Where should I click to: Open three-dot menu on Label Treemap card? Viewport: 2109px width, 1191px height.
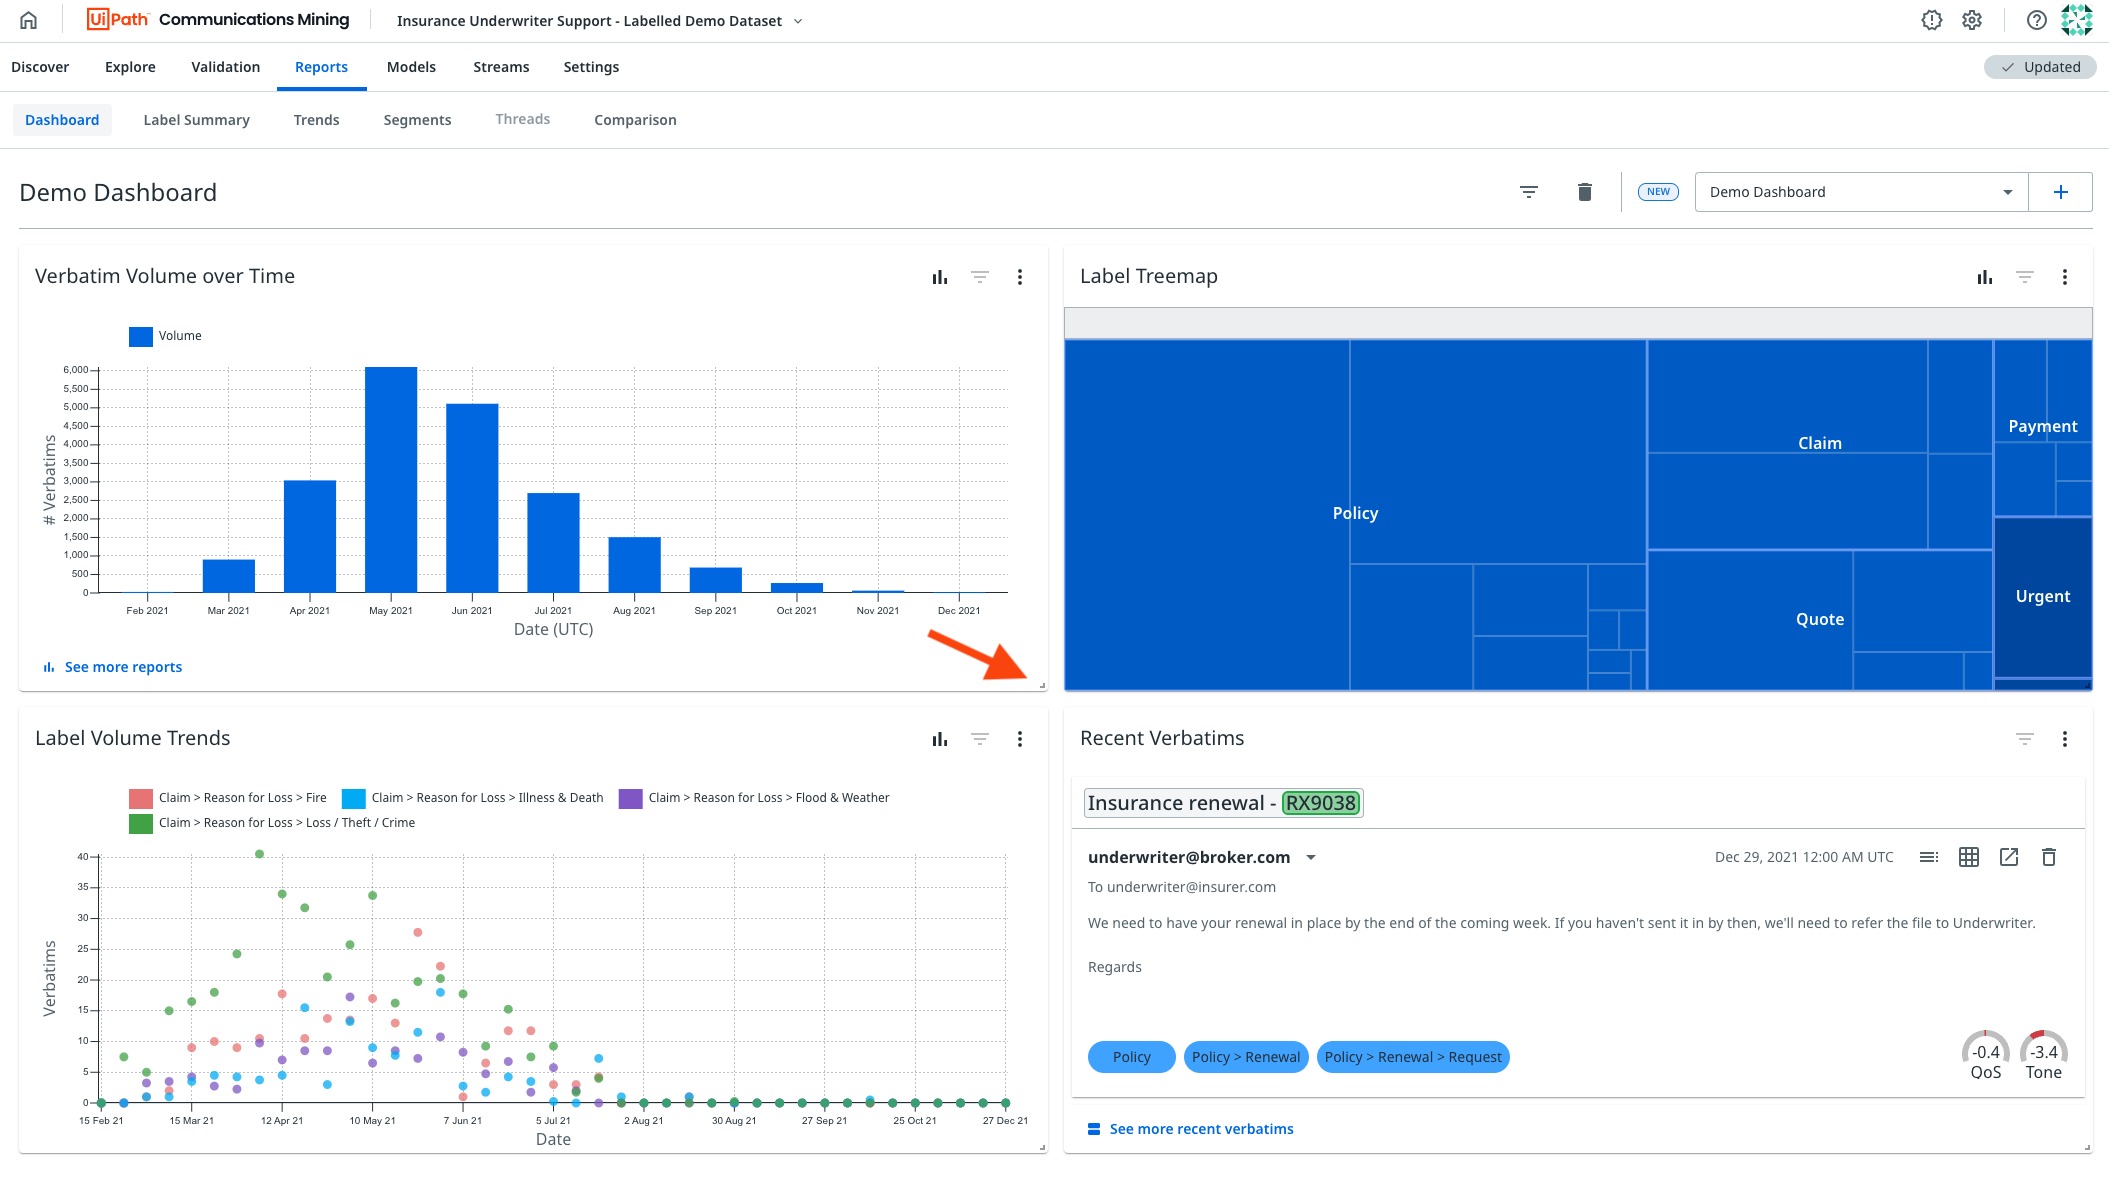coord(2064,277)
